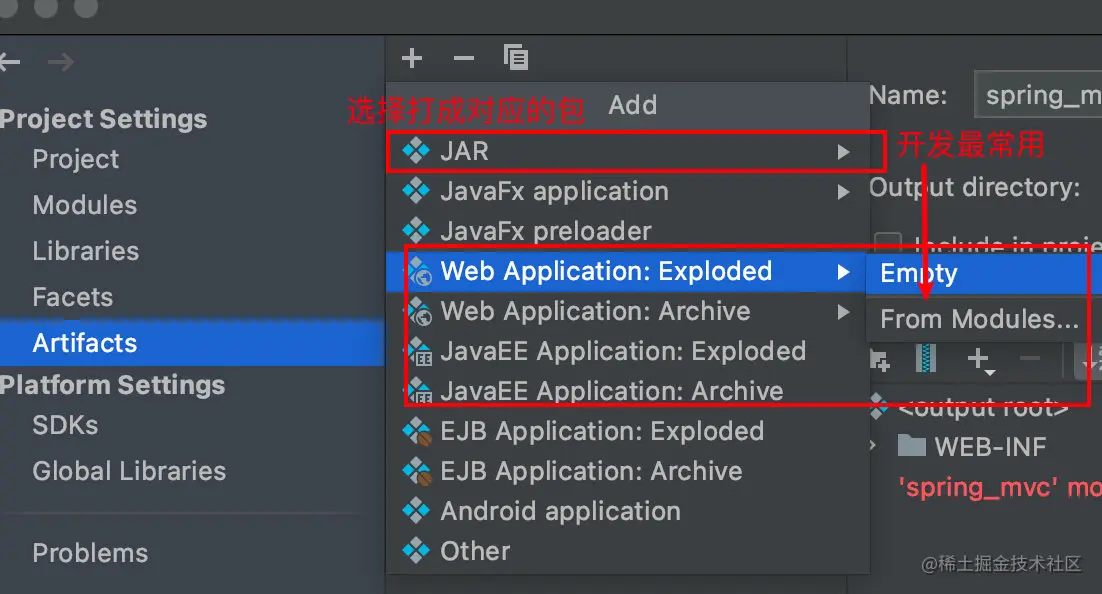Open the JAR submenu arrow

click(843, 151)
